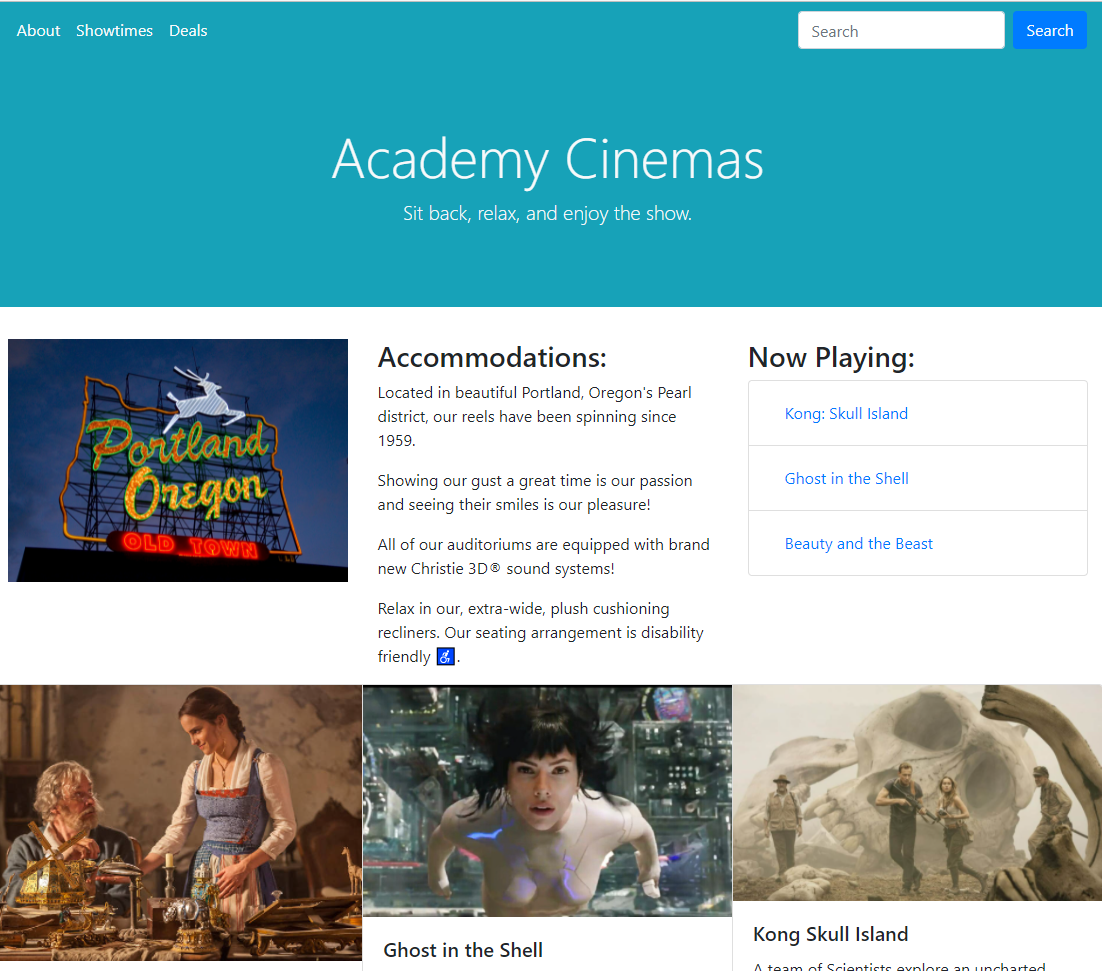Open the Kong: Skull Island link
This screenshot has width=1102, height=971.
click(846, 414)
